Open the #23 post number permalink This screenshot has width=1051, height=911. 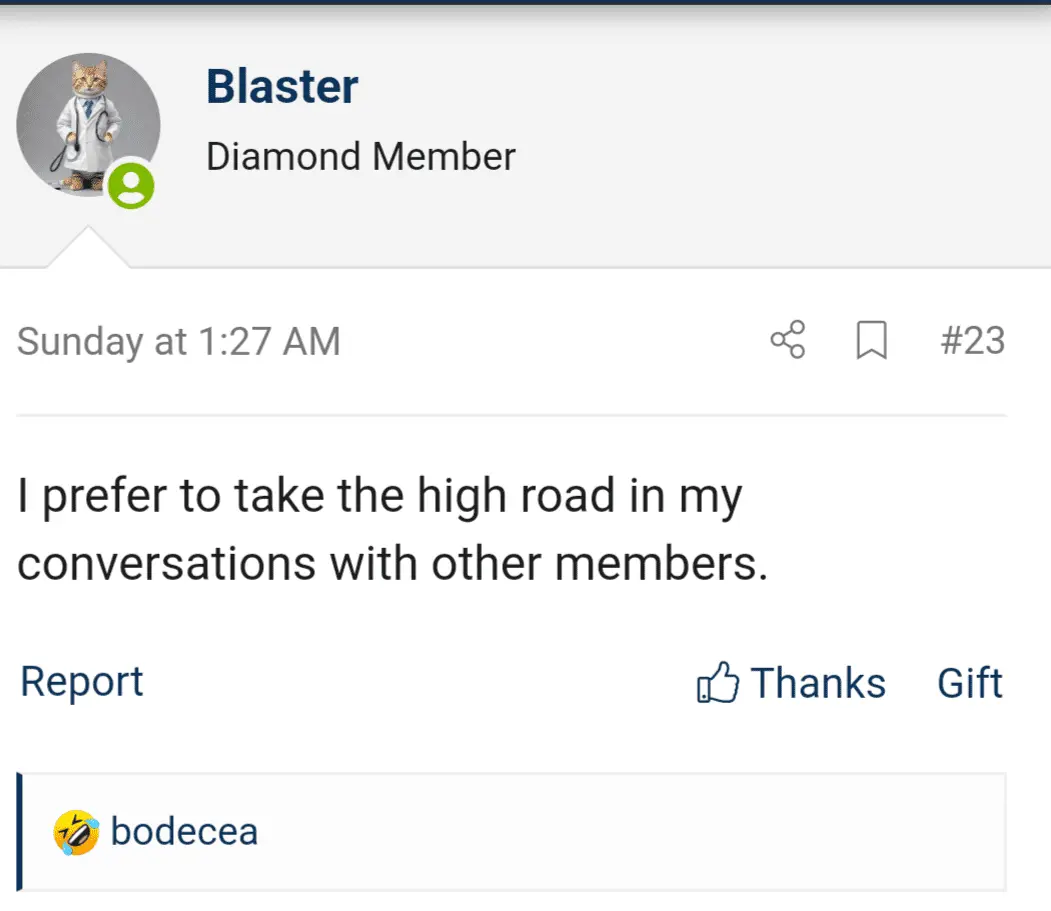point(972,341)
